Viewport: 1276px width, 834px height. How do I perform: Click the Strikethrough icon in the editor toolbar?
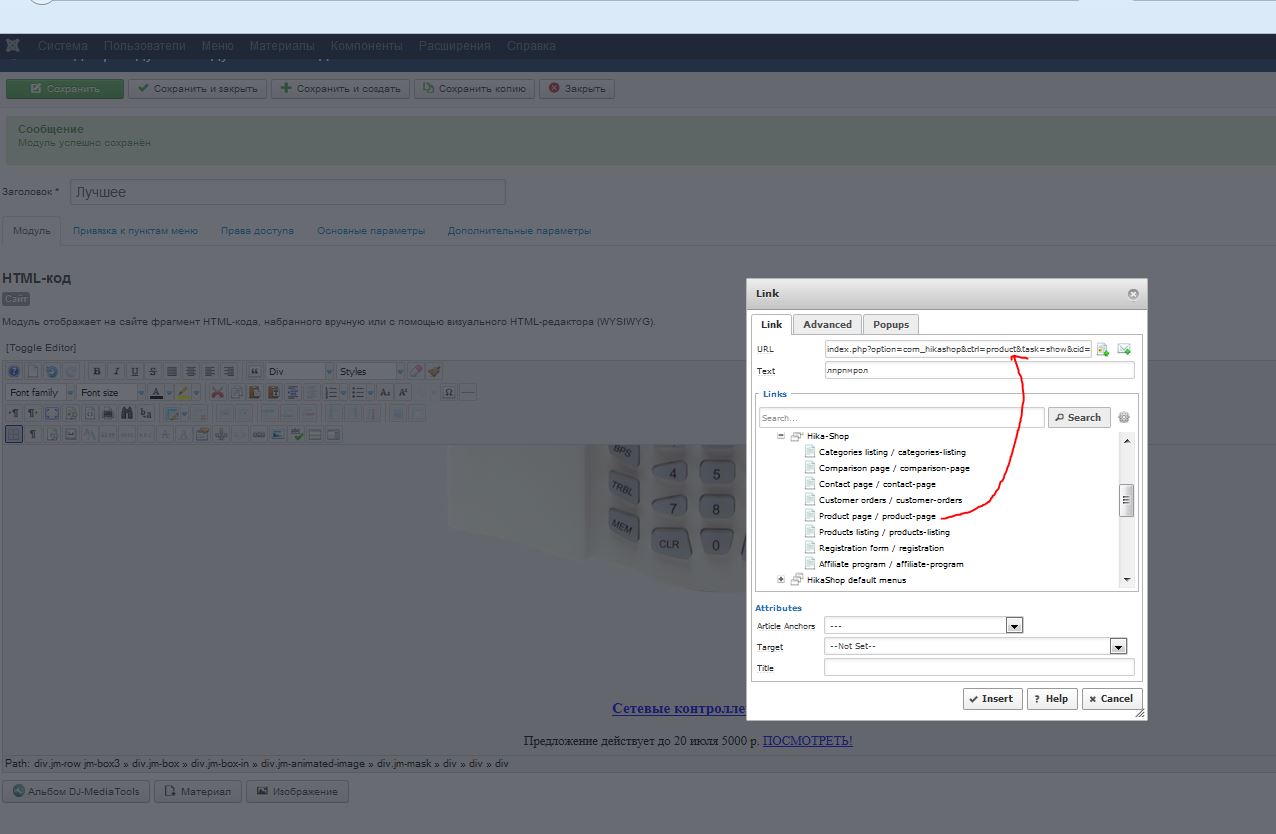[x=153, y=371]
